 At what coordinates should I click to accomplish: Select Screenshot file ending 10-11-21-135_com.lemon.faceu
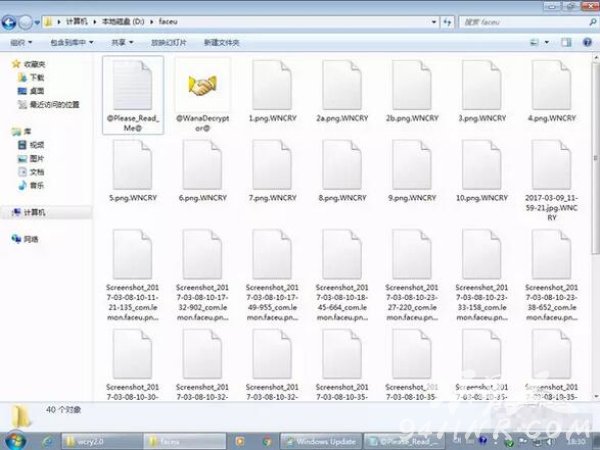(x=133, y=275)
